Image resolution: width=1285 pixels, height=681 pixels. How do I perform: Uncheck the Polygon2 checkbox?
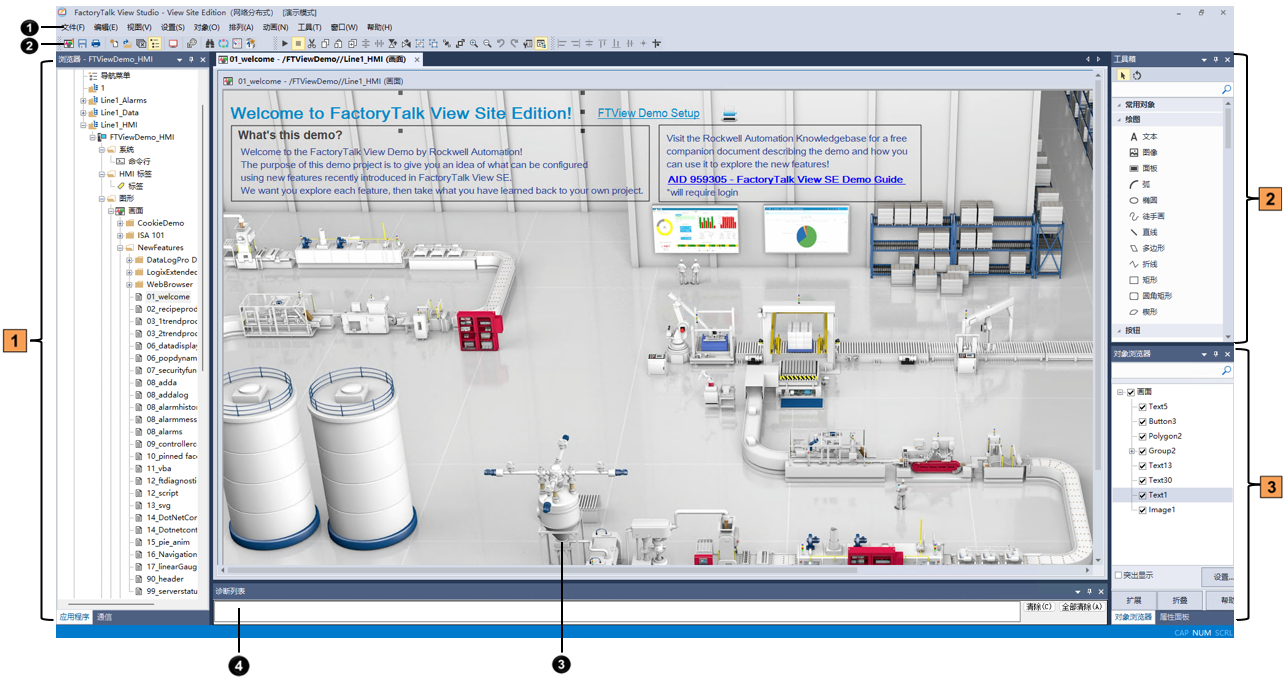[1142, 436]
